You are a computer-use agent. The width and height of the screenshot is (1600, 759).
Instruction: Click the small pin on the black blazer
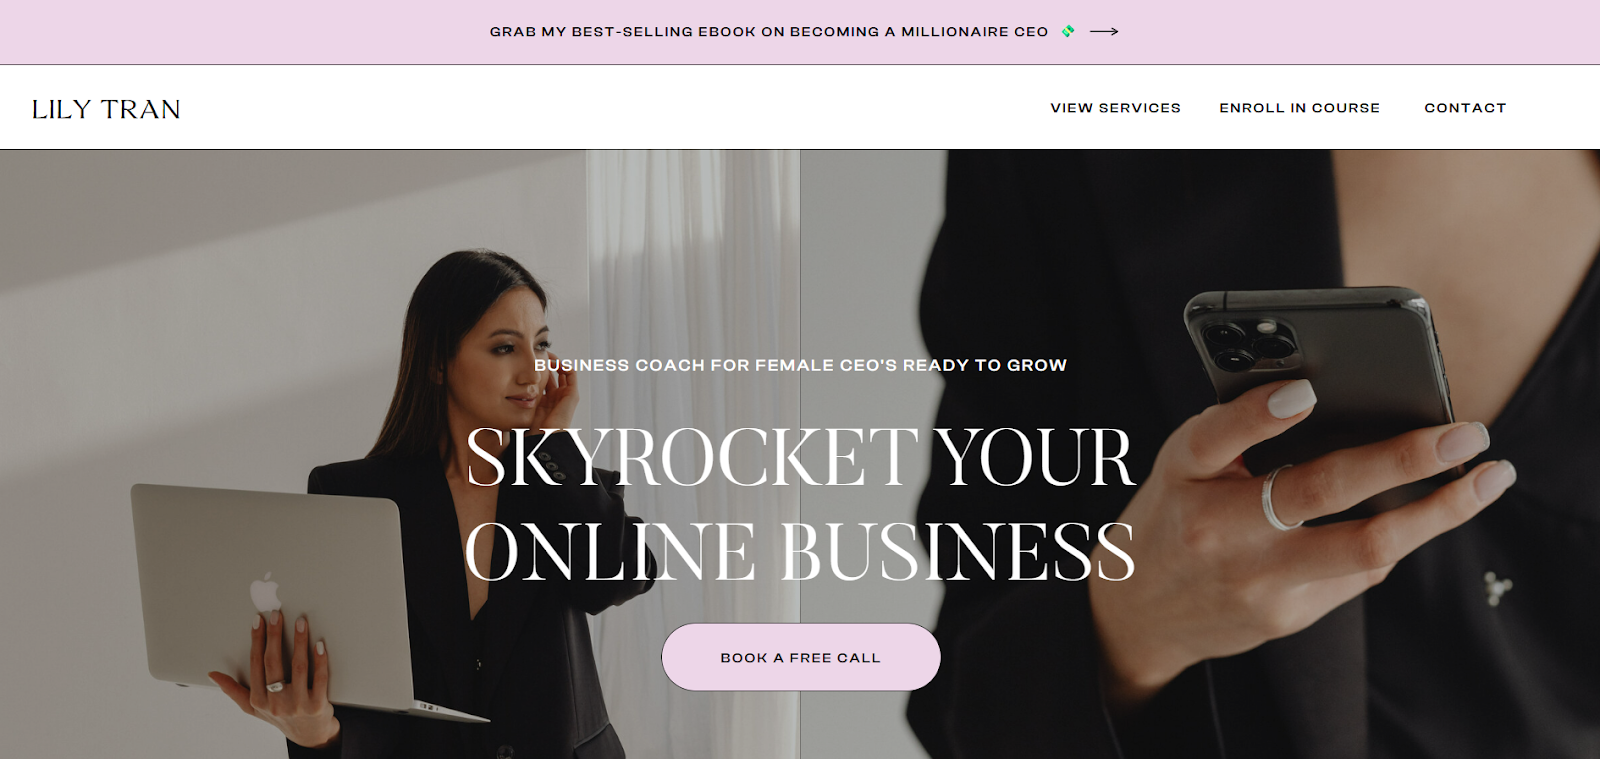click(1496, 588)
